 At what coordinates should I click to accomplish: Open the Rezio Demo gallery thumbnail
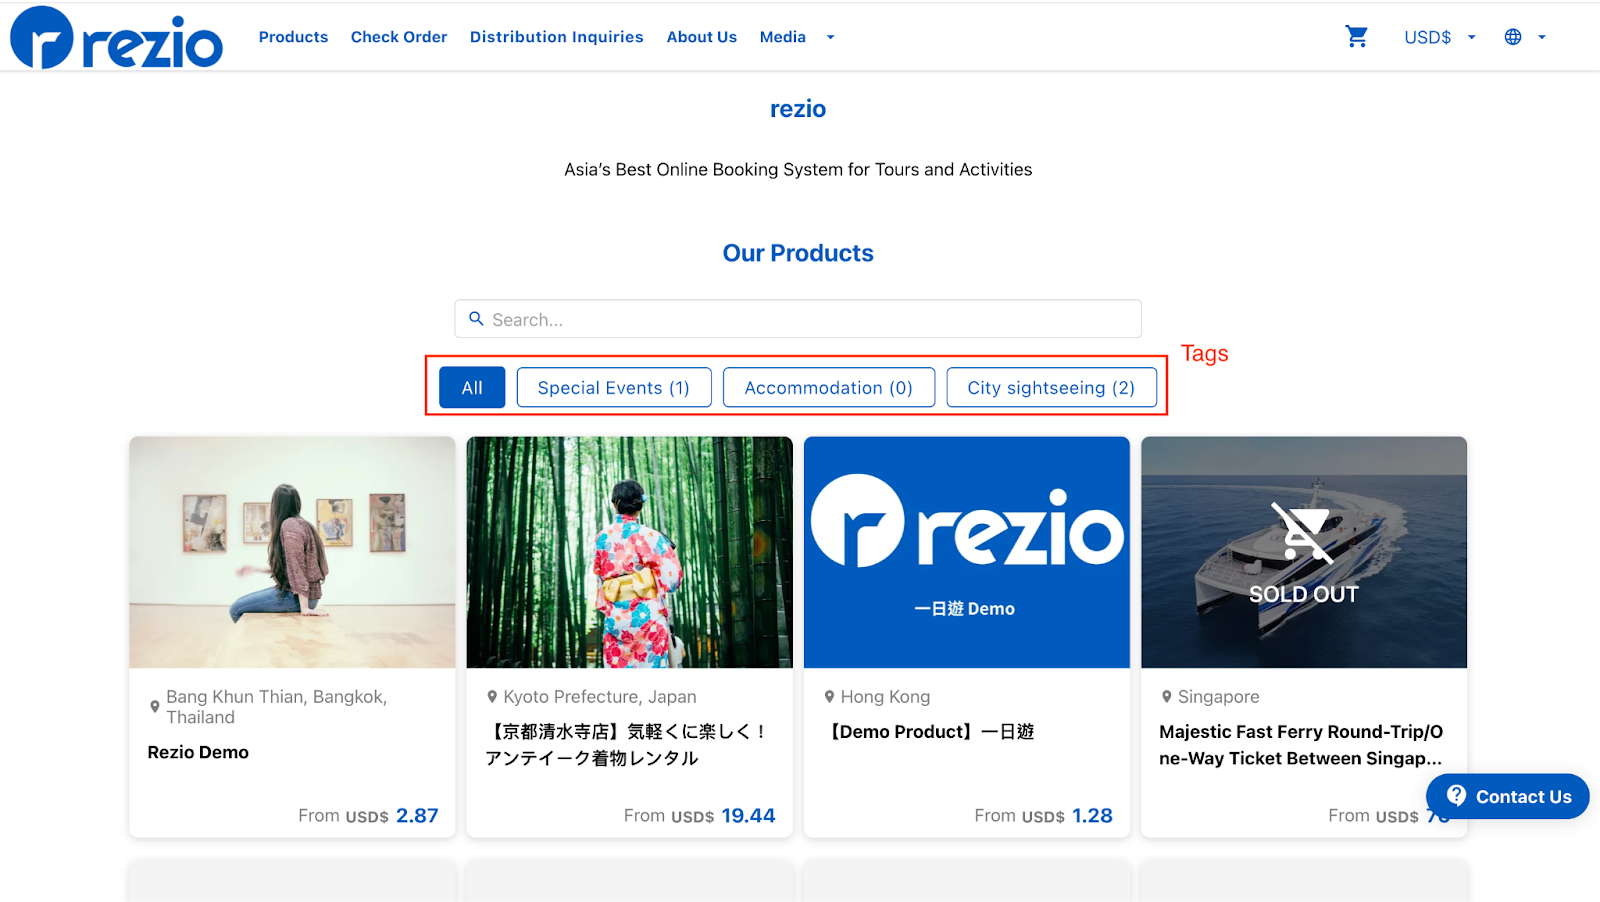(292, 552)
